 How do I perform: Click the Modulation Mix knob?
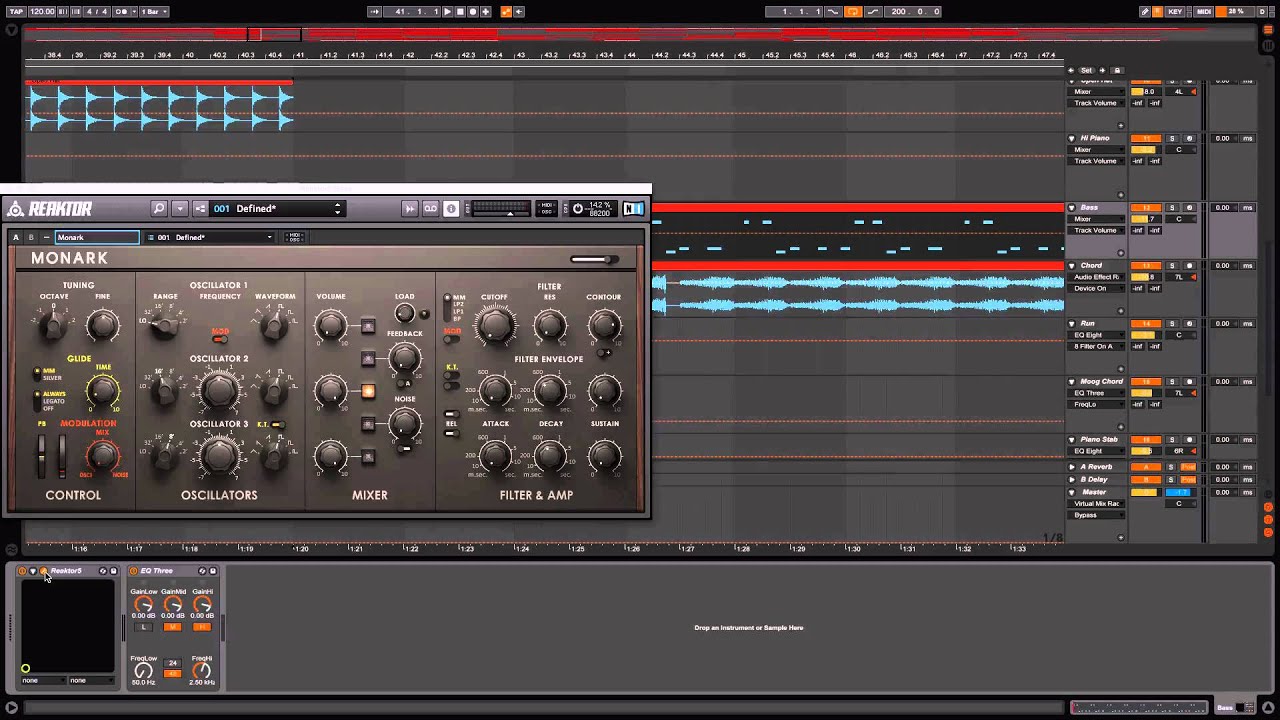point(102,456)
